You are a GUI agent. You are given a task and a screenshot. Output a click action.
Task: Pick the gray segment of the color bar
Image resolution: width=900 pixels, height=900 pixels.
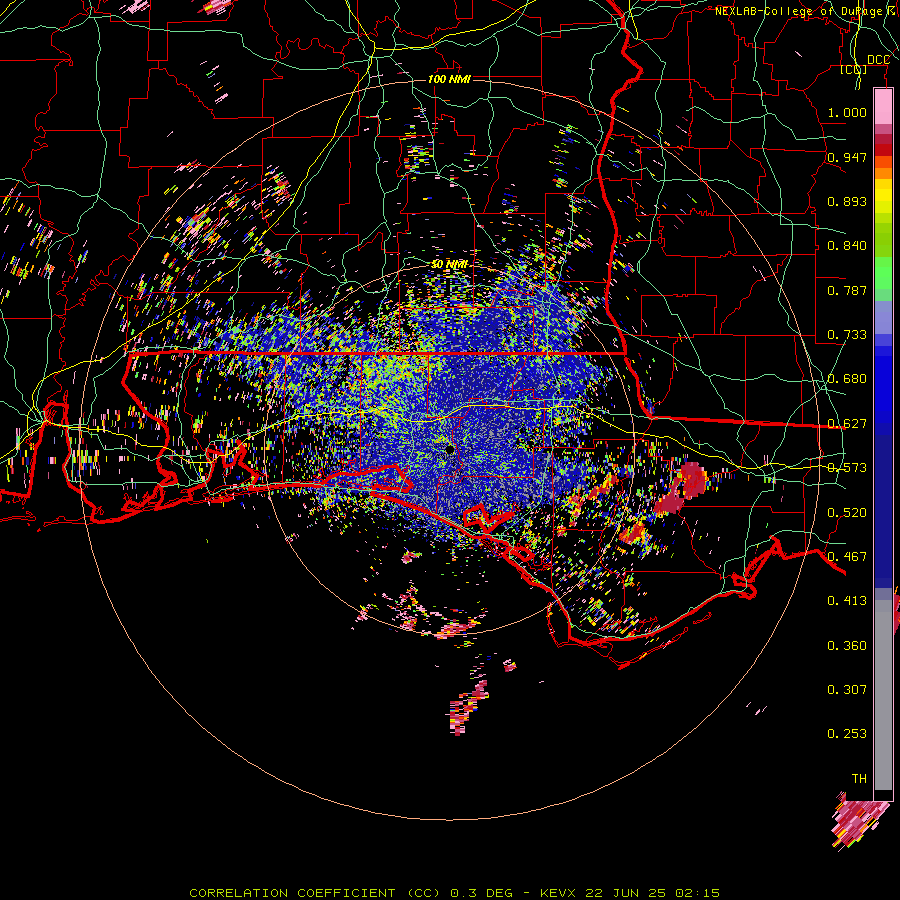click(883, 695)
